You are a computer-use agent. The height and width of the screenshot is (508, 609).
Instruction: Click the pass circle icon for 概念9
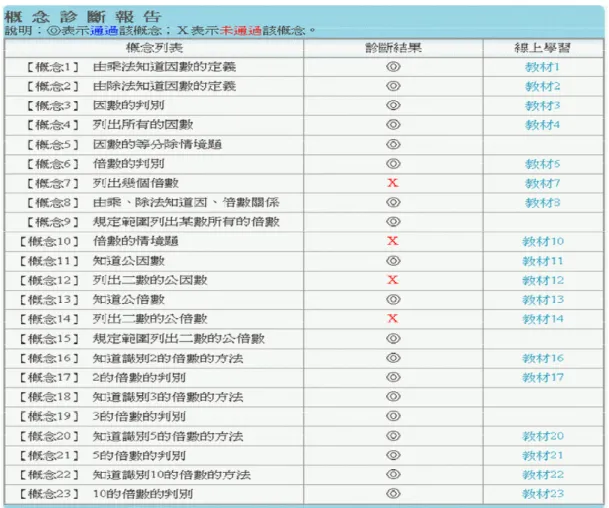(393, 222)
